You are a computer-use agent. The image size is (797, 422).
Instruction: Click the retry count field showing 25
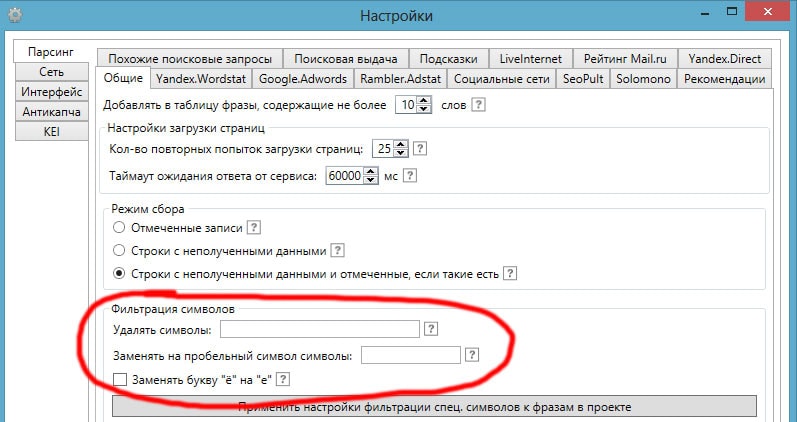pos(385,148)
